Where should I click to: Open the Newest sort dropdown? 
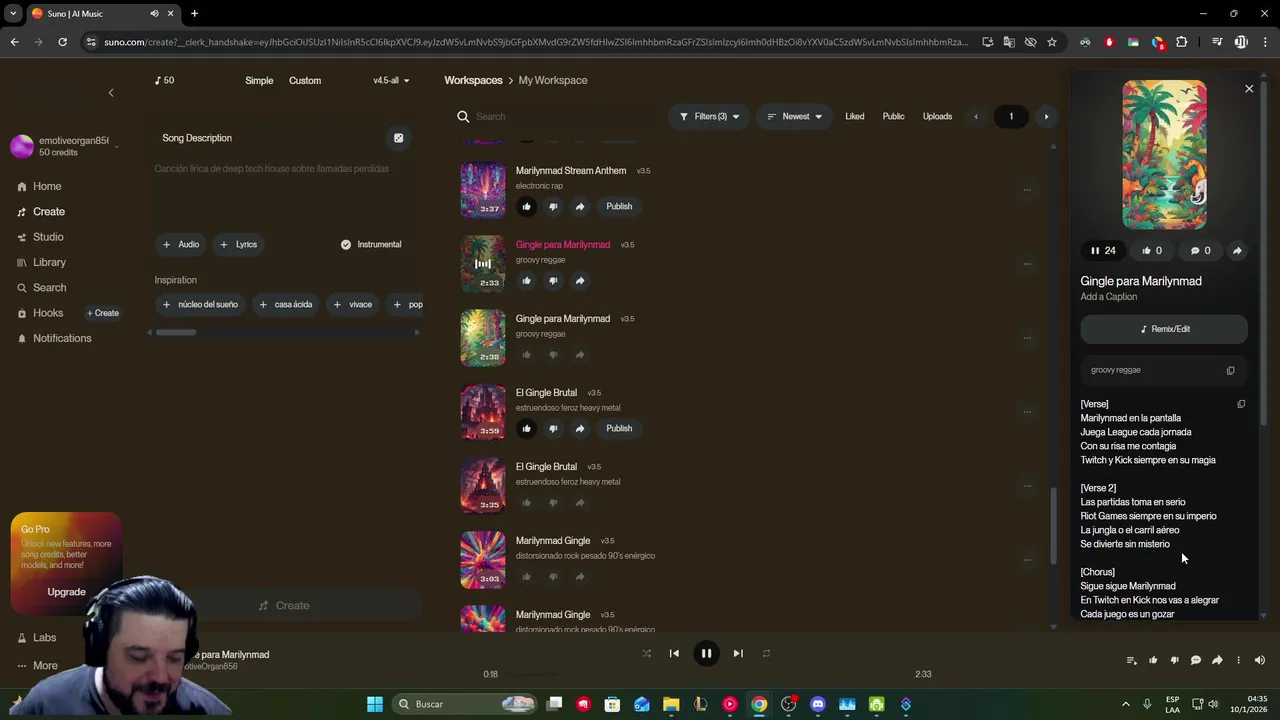(x=795, y=116)
